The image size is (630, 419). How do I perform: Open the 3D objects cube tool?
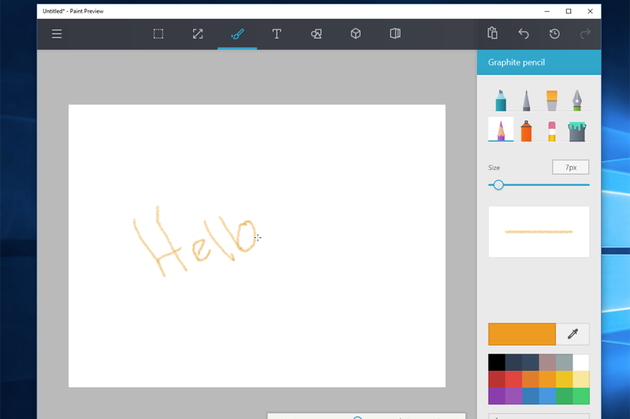[x=356, y=33]
